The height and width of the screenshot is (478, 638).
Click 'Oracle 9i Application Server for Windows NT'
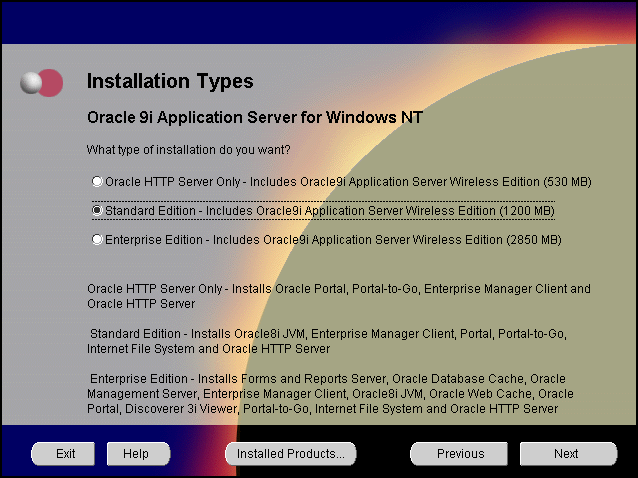255,117
